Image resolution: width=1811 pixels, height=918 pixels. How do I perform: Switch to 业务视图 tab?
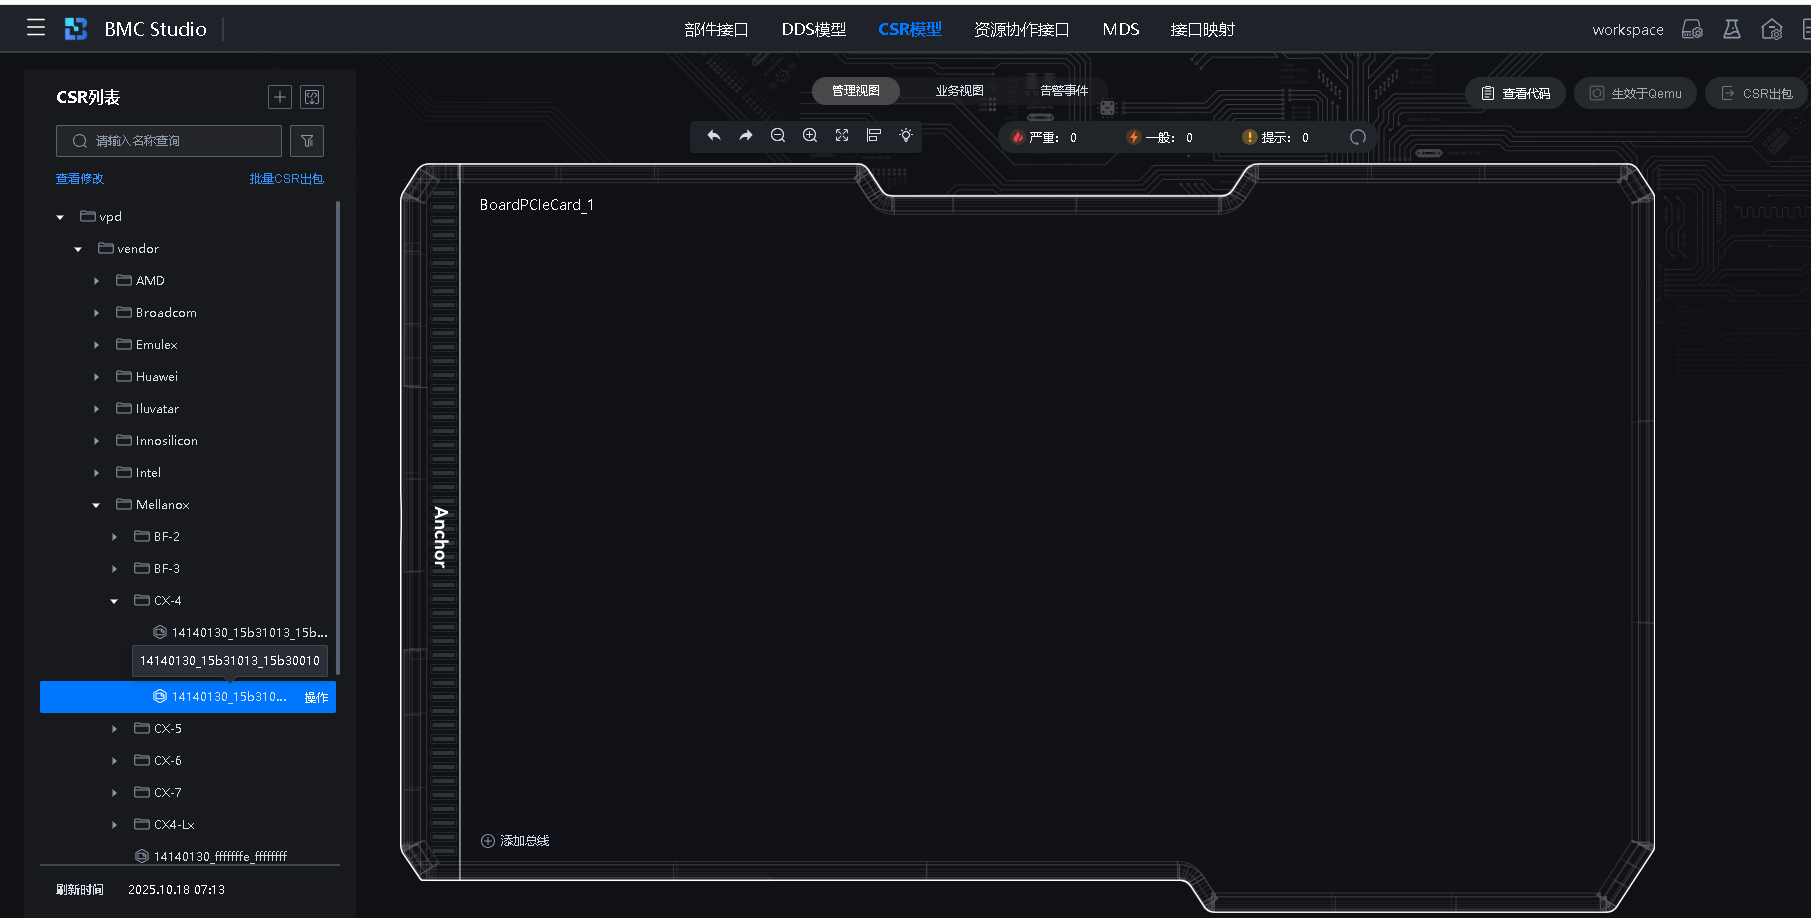(959, 91)
